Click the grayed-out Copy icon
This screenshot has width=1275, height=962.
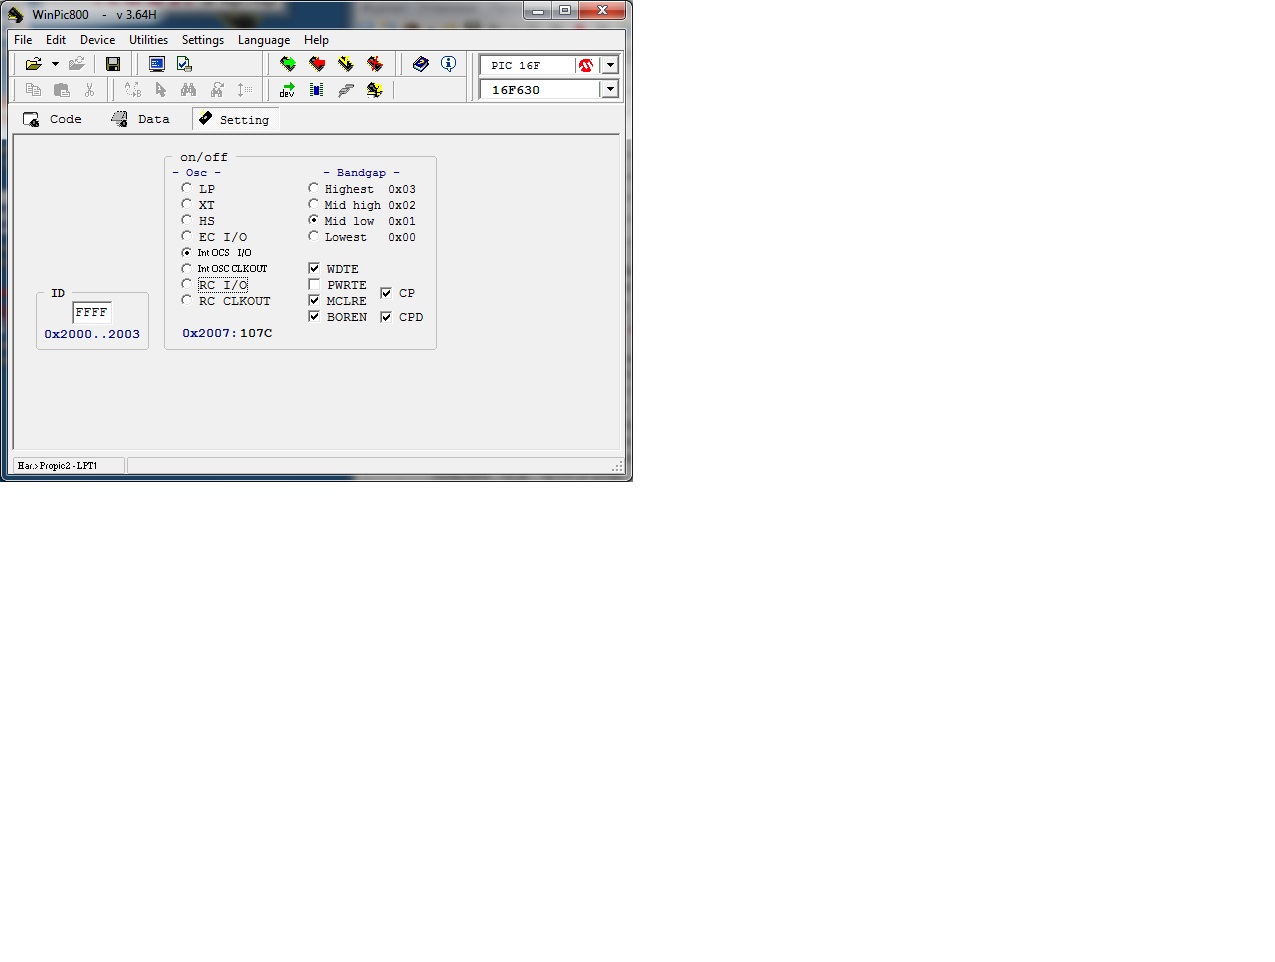pyautogui.click(x=33, y=90)
